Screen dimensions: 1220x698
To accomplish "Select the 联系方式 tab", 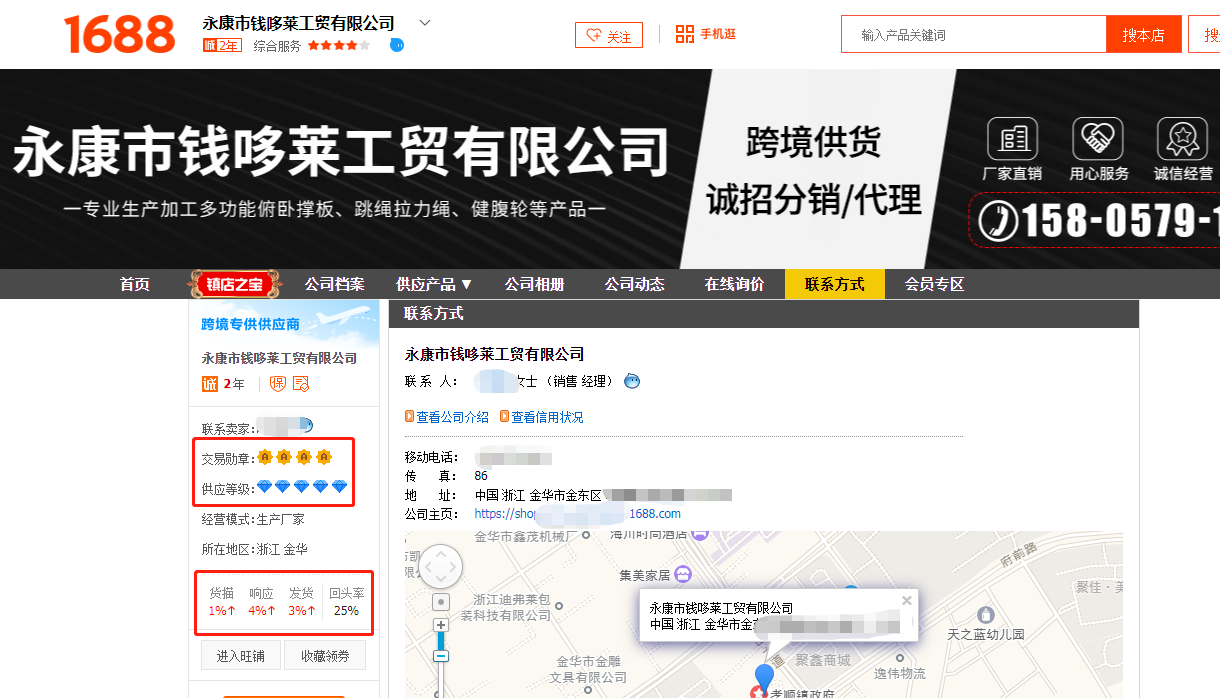I will point(835,284).
